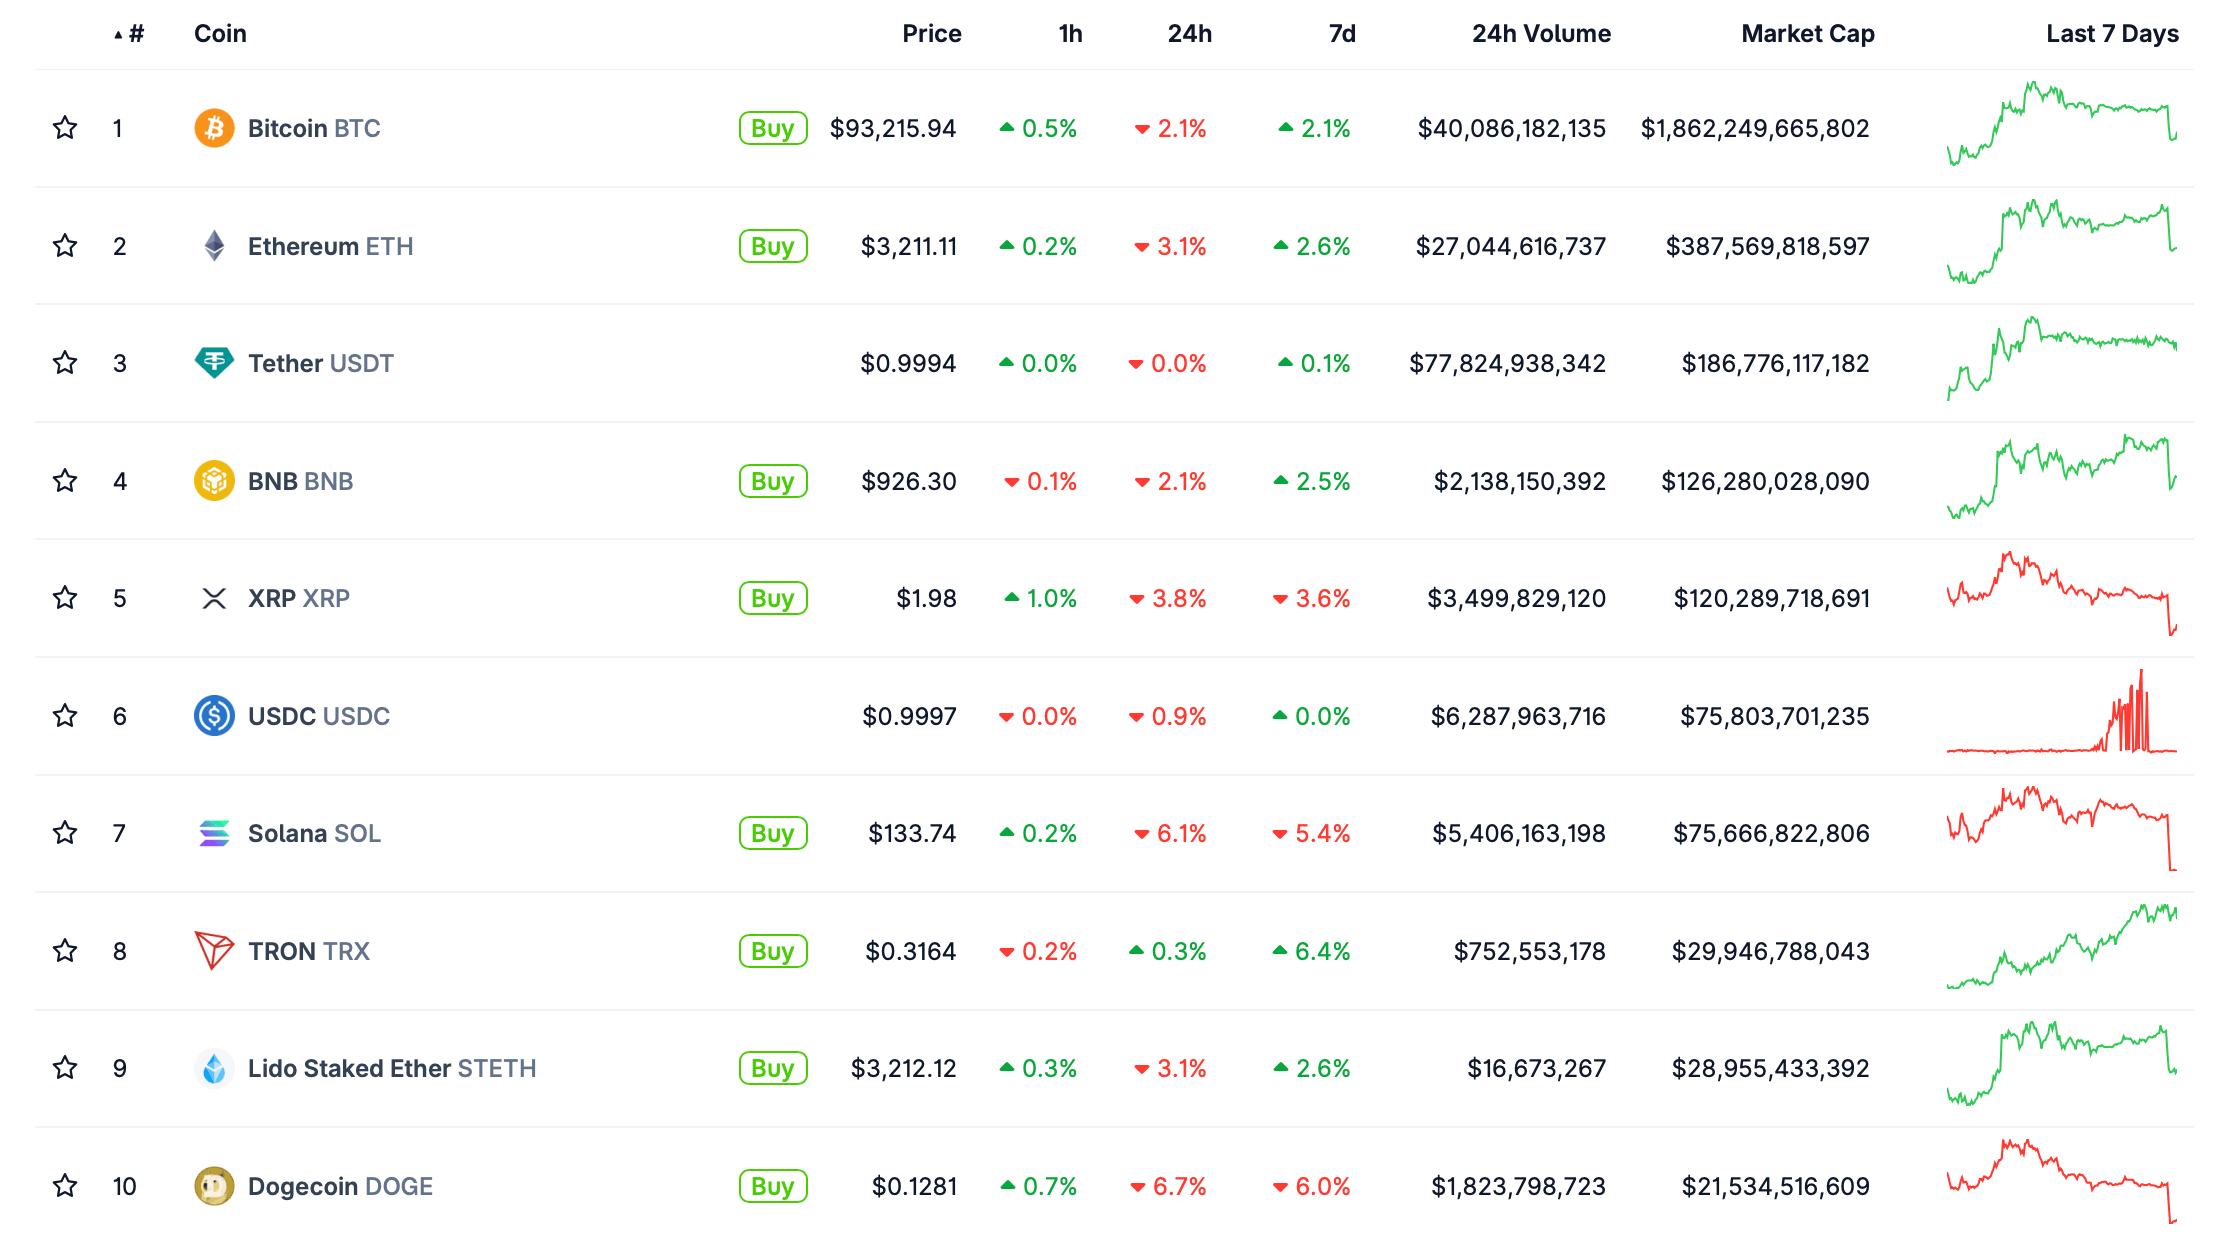Sort by the 7d change column

[x=1341, y=34]
